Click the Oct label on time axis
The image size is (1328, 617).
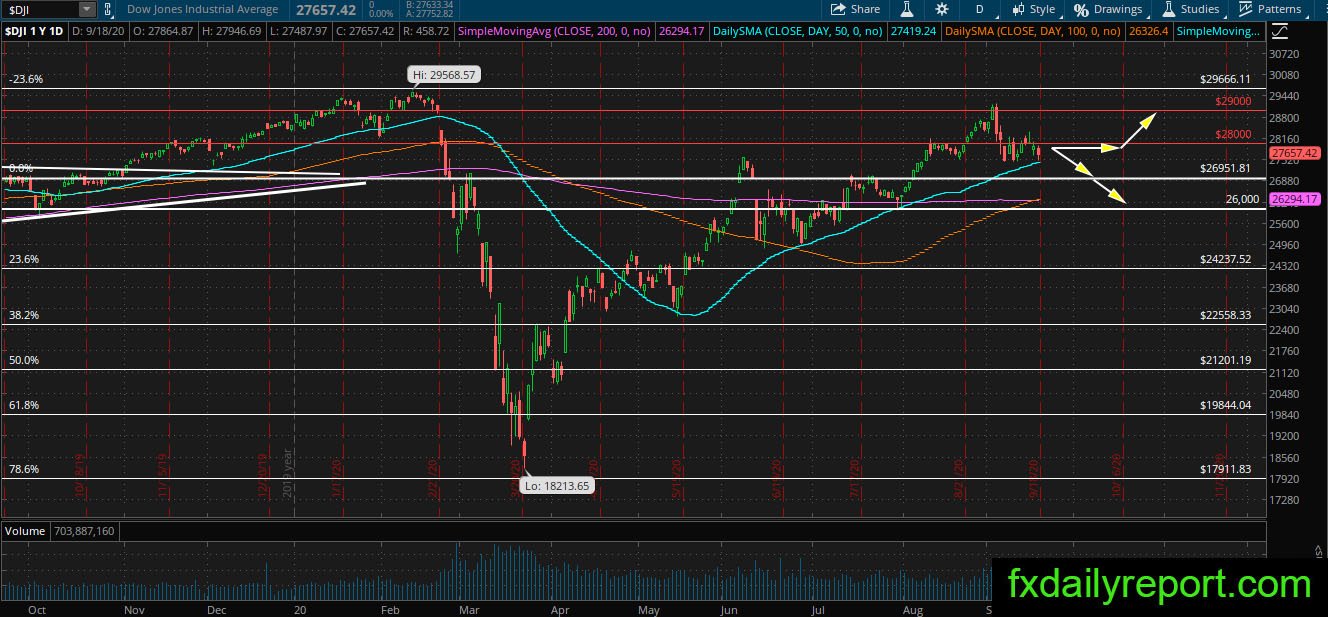pos(37,608)
